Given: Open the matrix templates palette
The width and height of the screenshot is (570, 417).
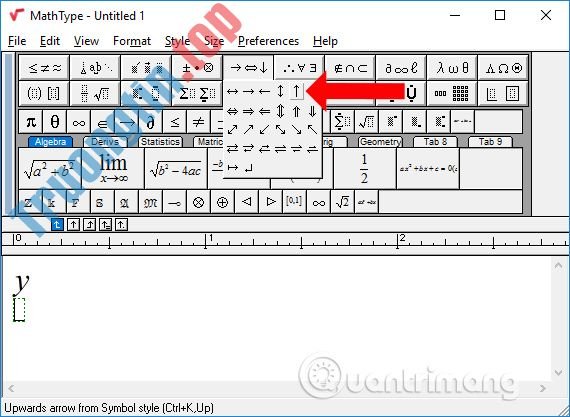Looking at the screenshot, I should (452, 93).
